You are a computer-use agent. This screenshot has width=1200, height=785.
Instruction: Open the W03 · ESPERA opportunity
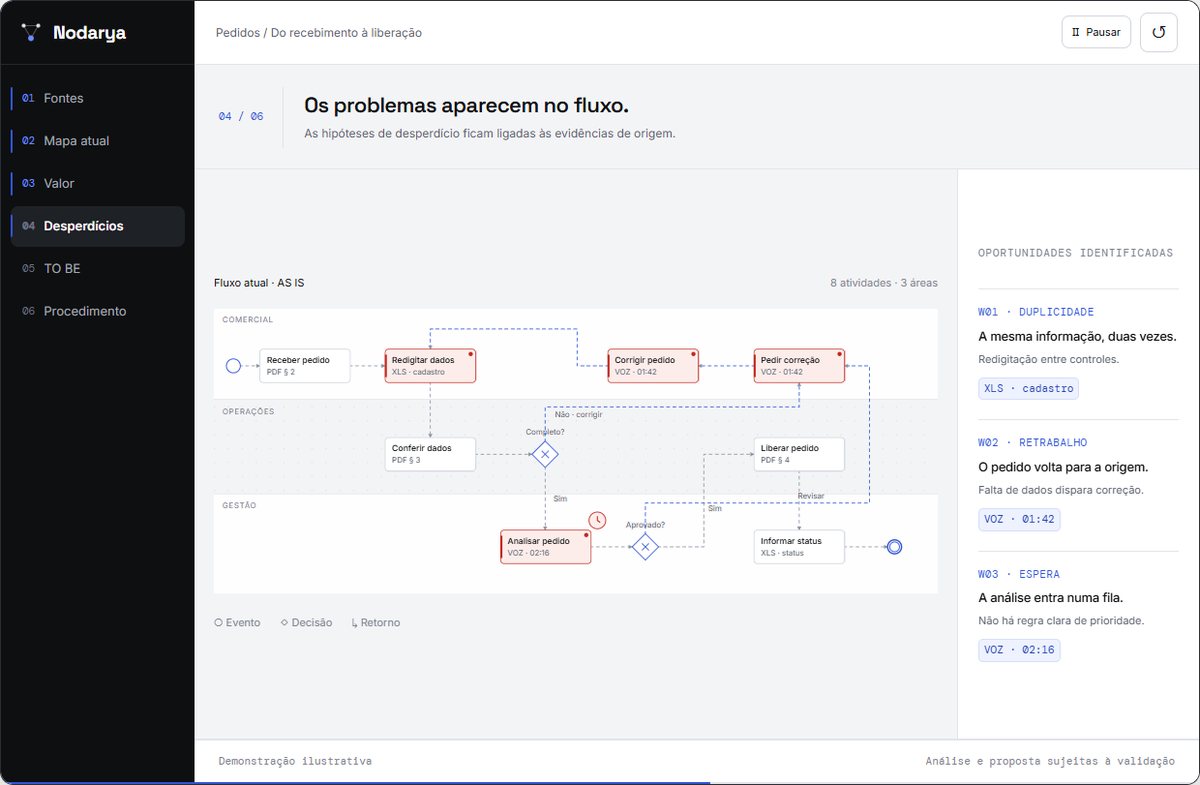tap(1018, 574)
